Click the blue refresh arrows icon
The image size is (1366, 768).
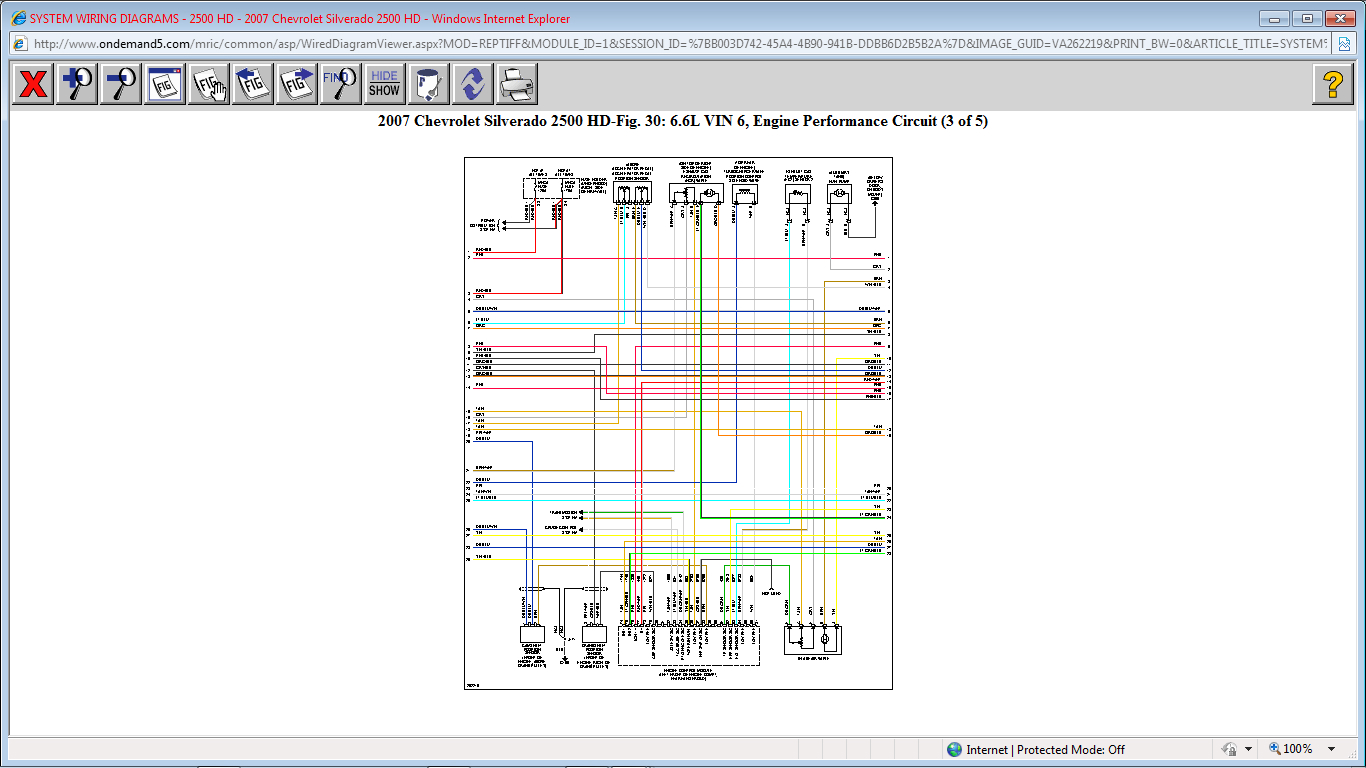coord(472,84)
